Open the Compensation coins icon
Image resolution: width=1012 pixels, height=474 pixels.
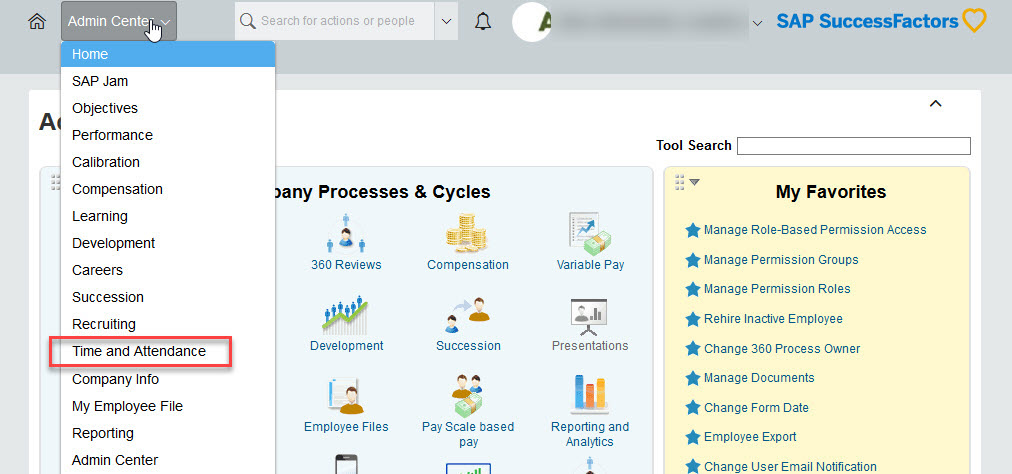tap(467, 234)
